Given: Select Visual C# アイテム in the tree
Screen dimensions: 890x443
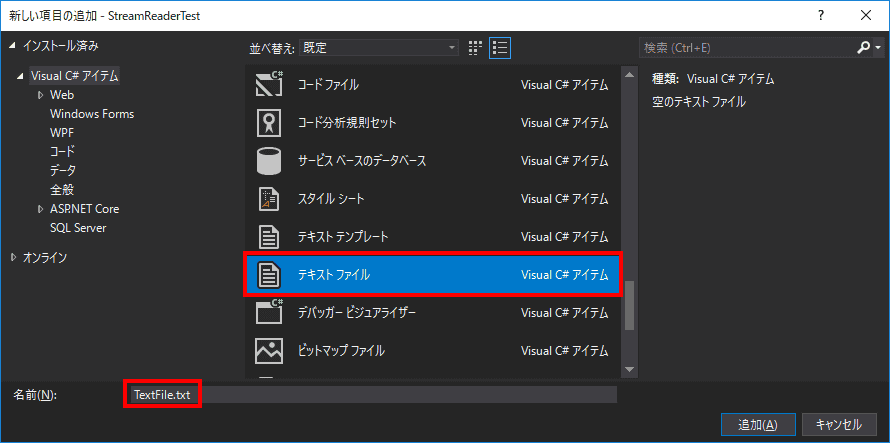Looking at the screenshot, I should 74,76.
